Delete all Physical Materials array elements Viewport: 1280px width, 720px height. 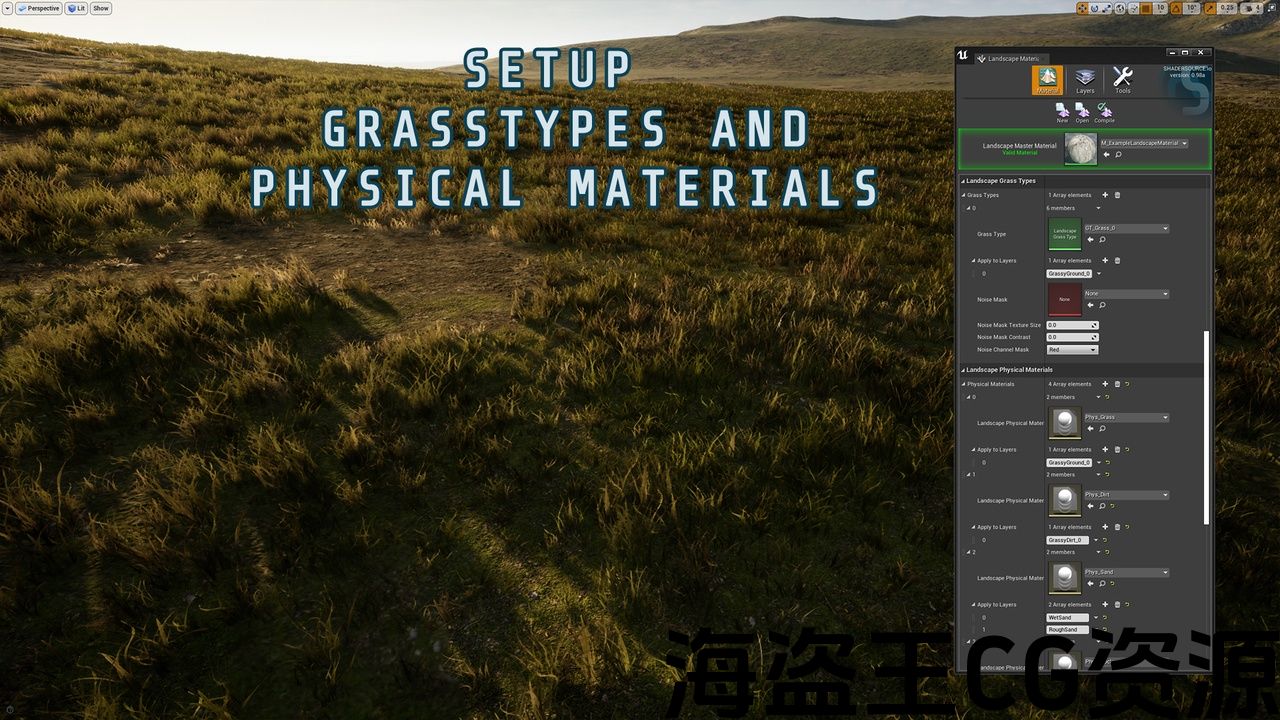point(1117,384)
